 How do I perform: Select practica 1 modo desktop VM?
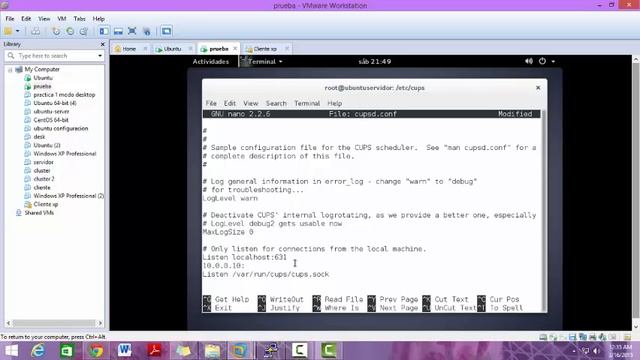pyautogui.click(x=64, y=95)
